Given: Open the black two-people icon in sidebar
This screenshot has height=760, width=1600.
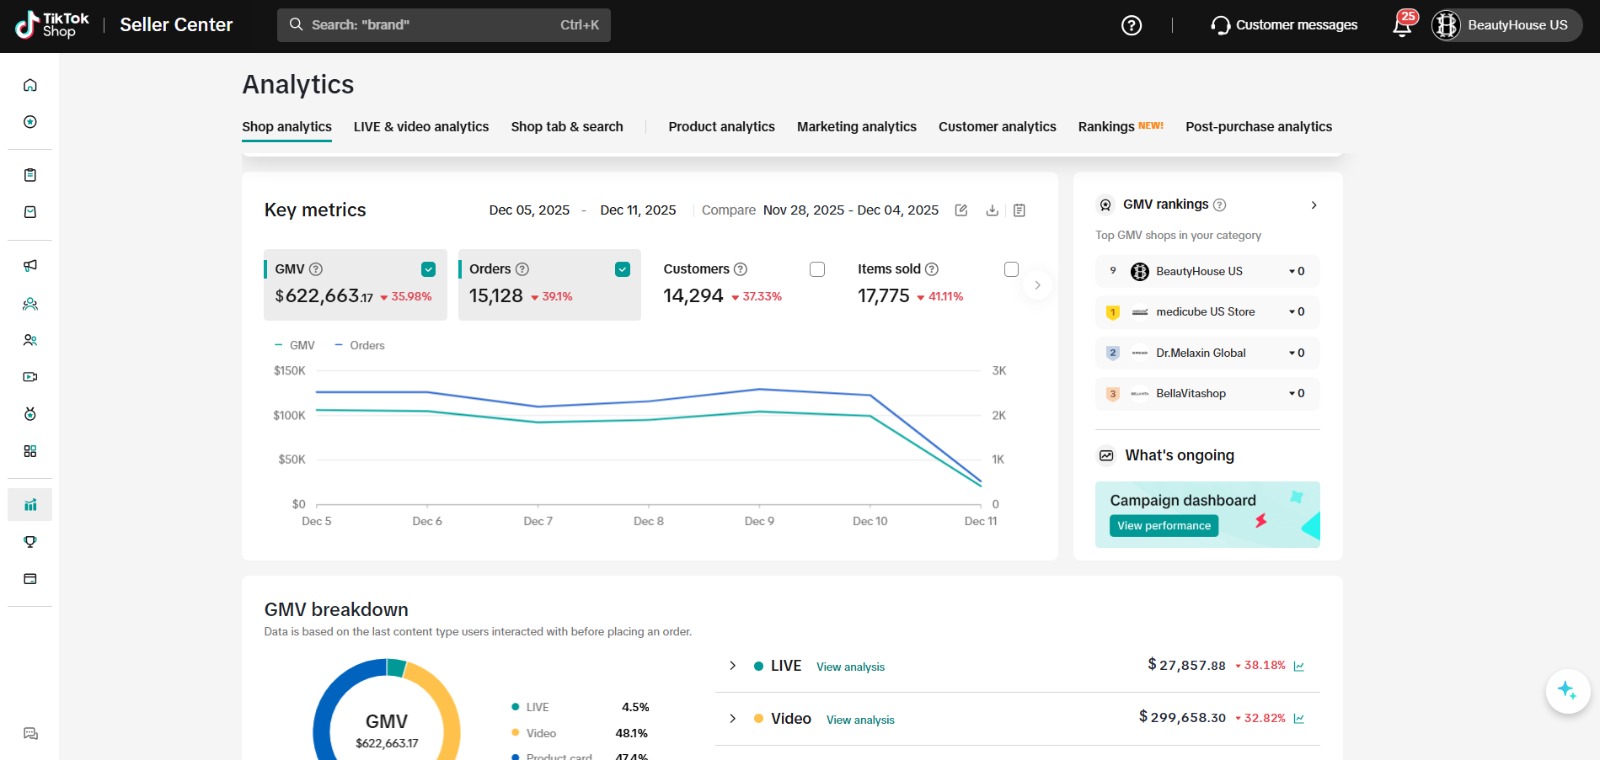Looking at the screenshot, I should tap(30, 340).
